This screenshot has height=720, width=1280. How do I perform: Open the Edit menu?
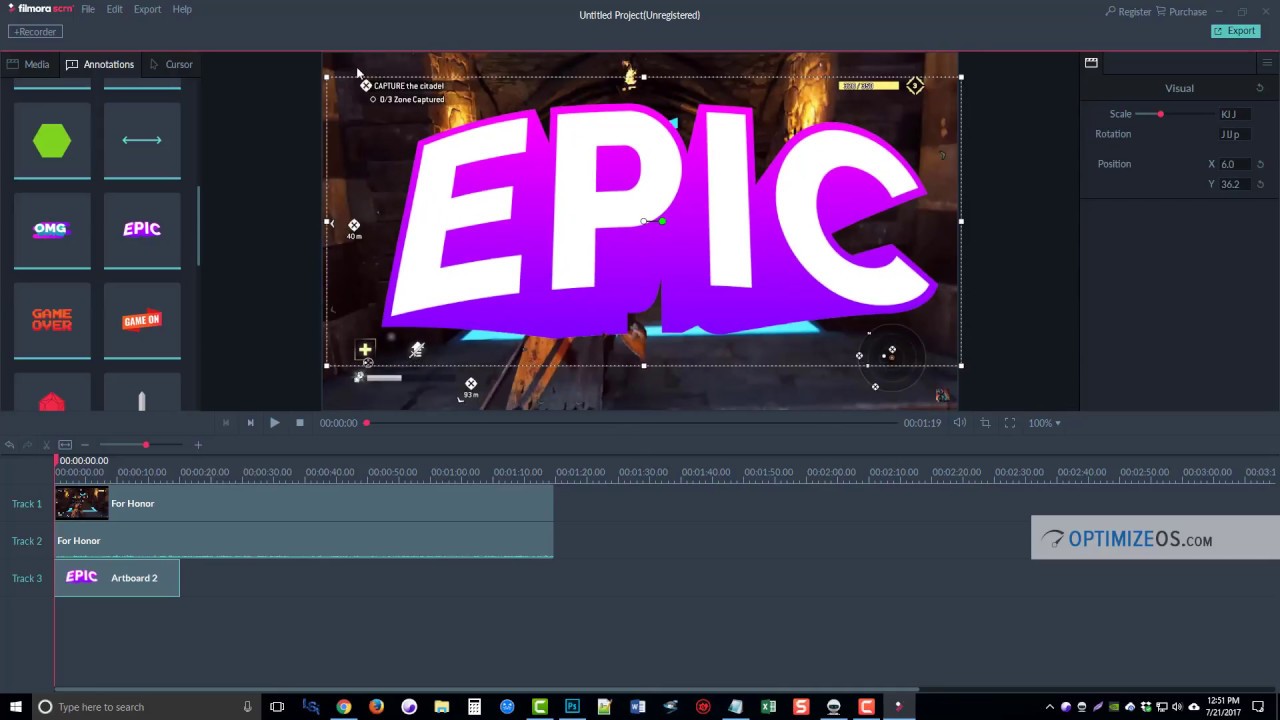pyautogui.click(x=115, y=9)
